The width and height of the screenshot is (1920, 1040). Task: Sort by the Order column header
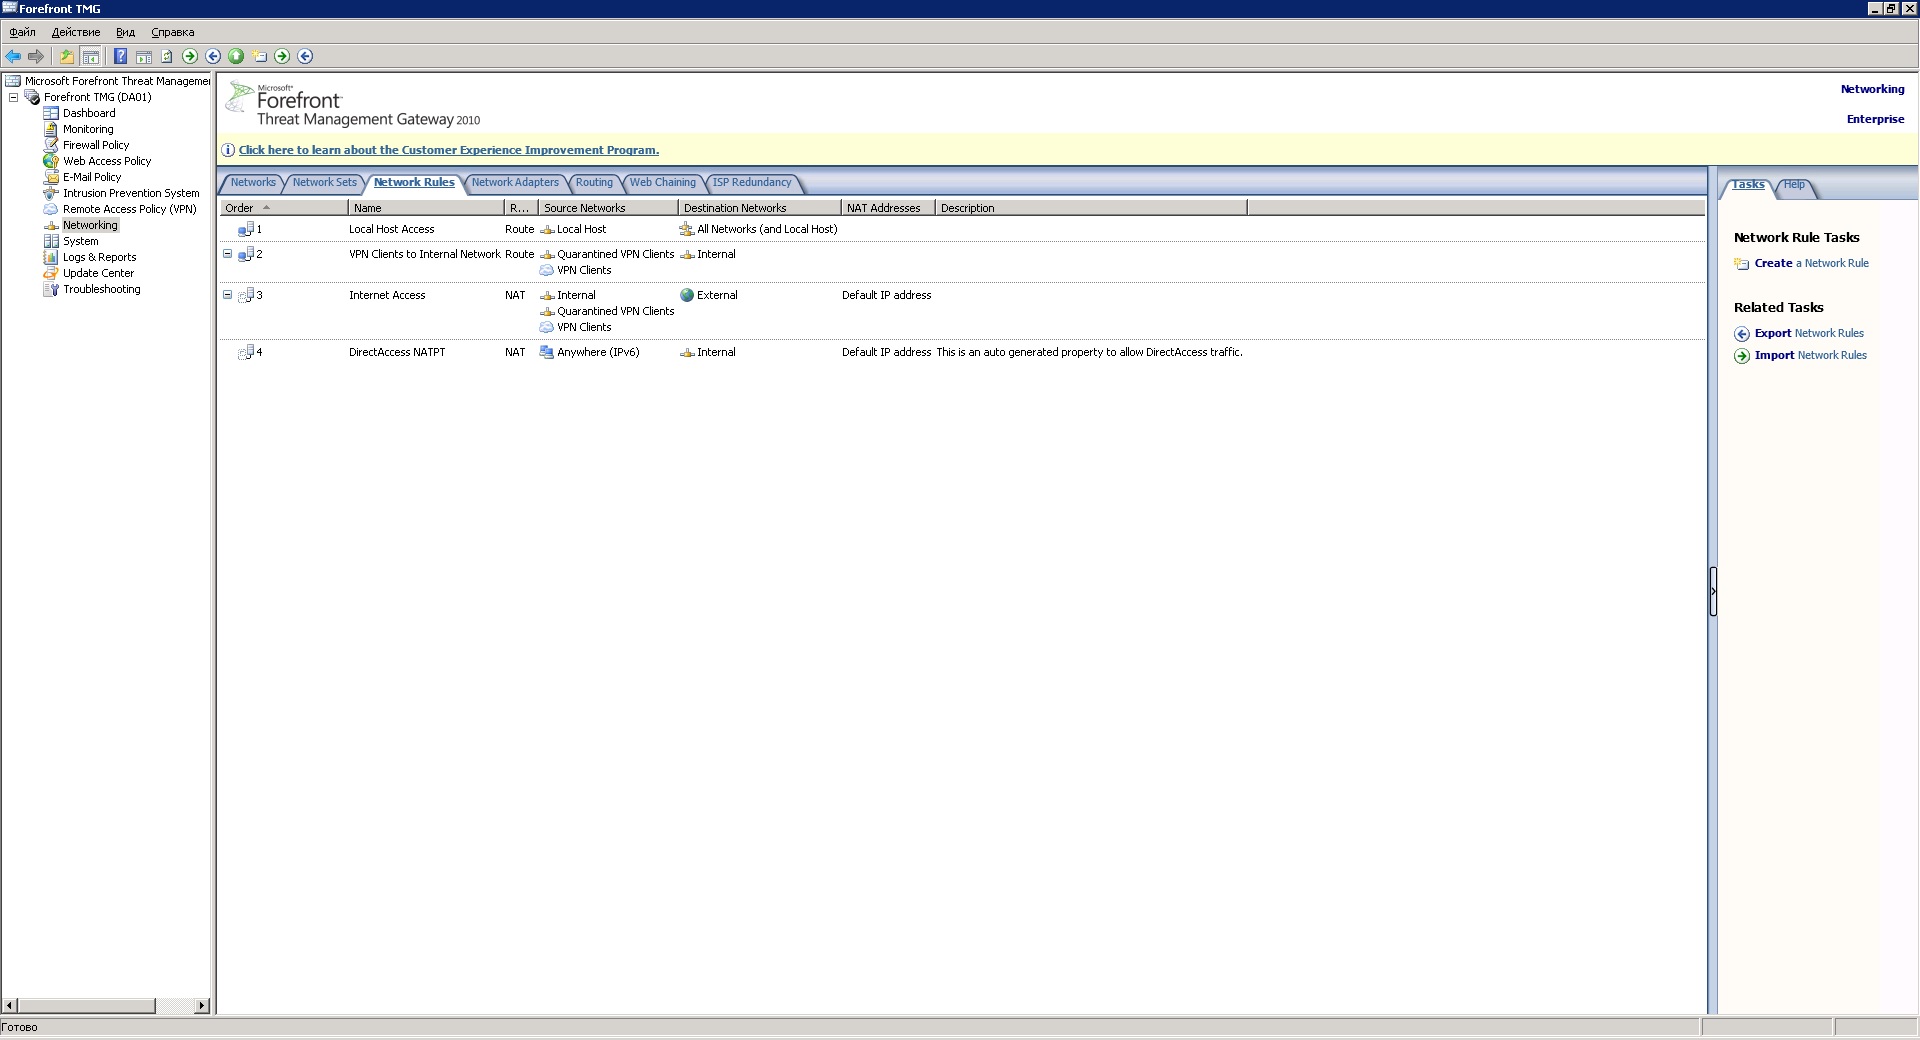(284, 208)
